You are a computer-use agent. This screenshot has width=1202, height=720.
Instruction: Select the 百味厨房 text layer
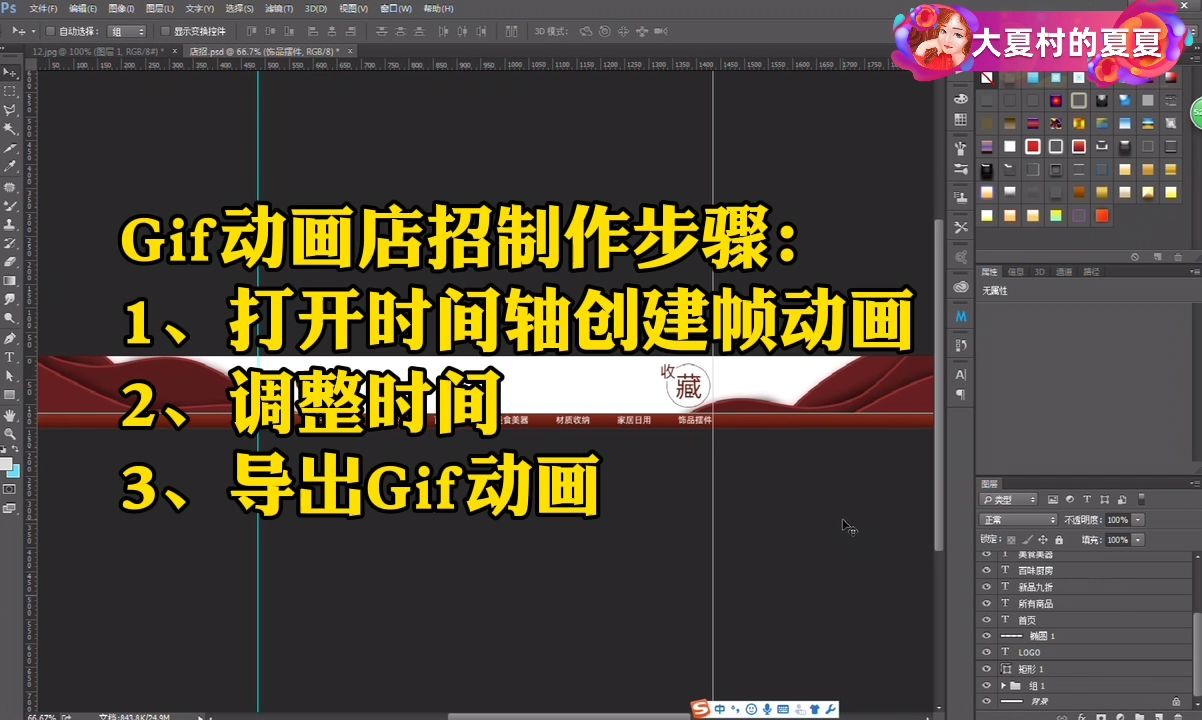click(x=1038, y=570)
